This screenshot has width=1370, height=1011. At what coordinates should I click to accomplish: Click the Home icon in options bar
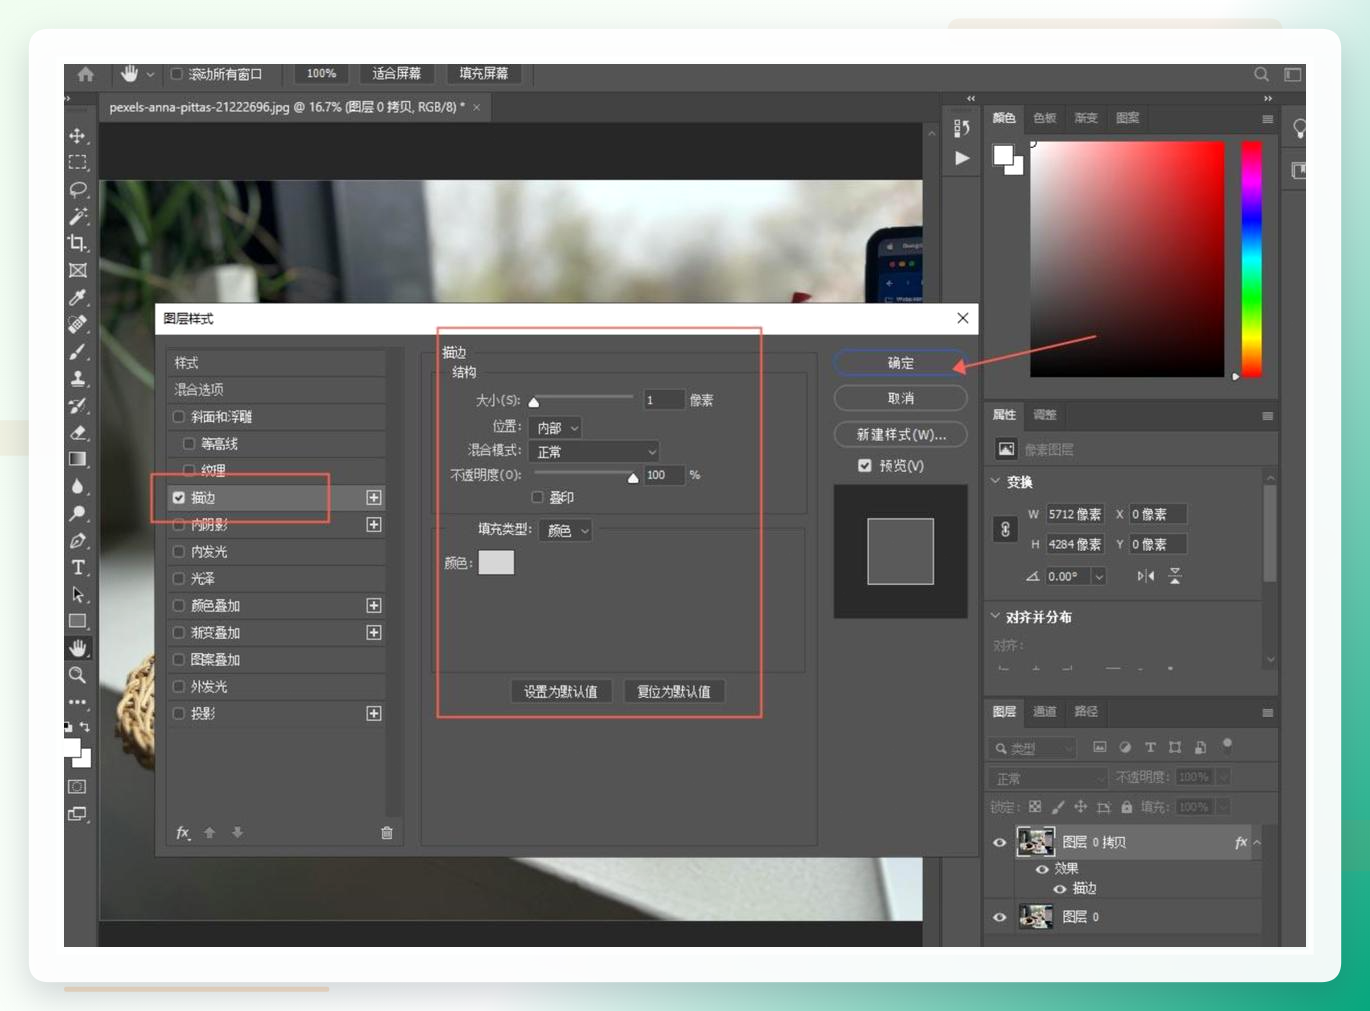[x=86, y=74]
